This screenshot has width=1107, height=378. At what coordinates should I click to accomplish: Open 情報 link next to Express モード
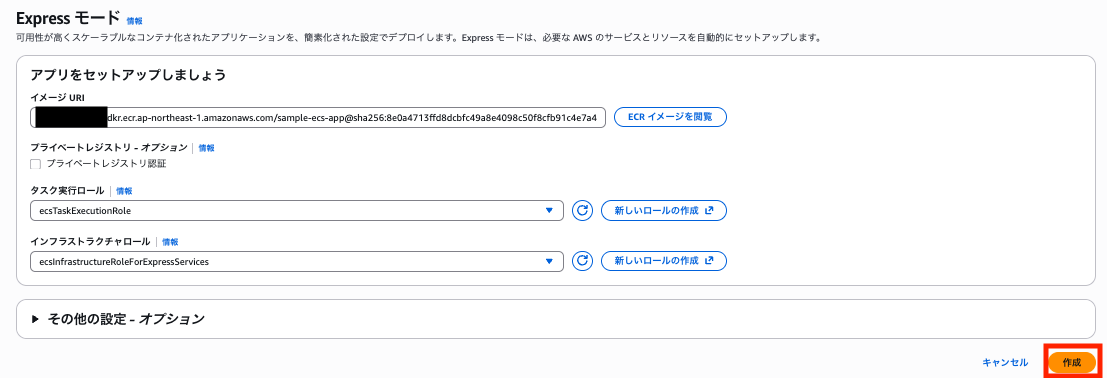click(134, 22)
